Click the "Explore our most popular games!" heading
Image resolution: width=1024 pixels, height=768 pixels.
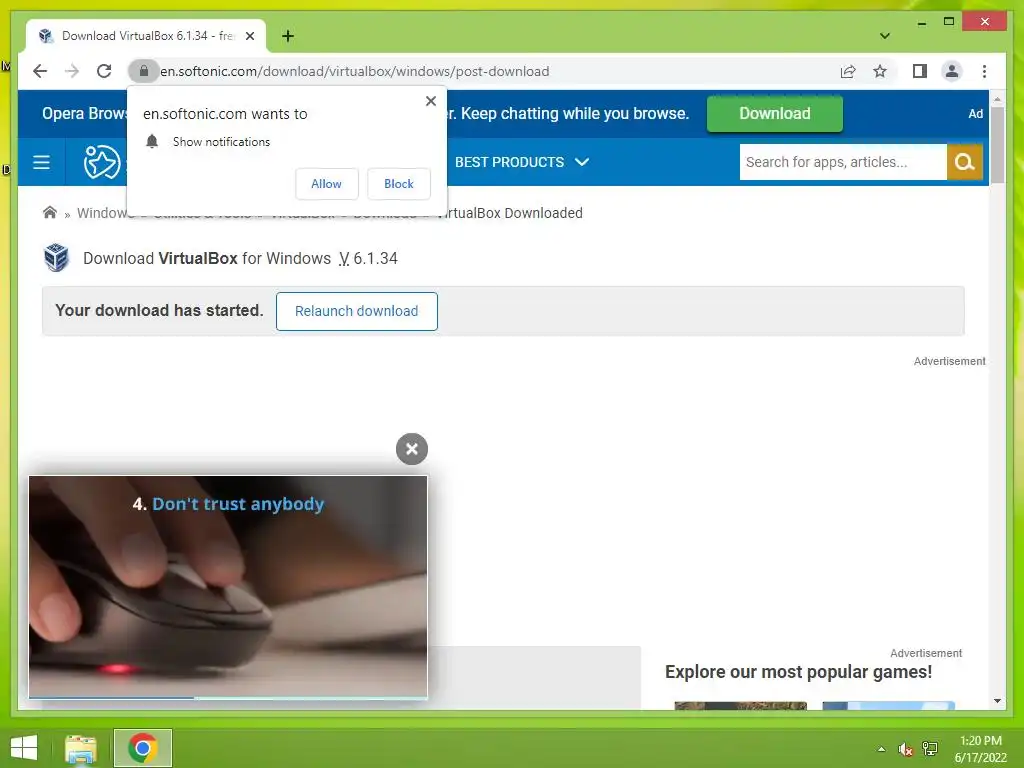[798, 672]
